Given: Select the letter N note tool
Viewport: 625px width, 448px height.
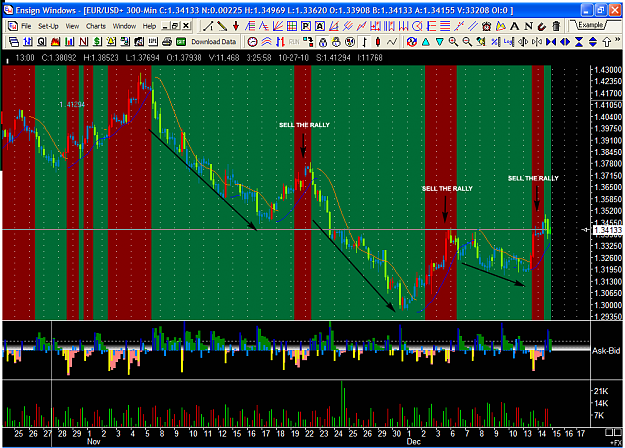Looking at the screenshot, I should click(528, 27).
